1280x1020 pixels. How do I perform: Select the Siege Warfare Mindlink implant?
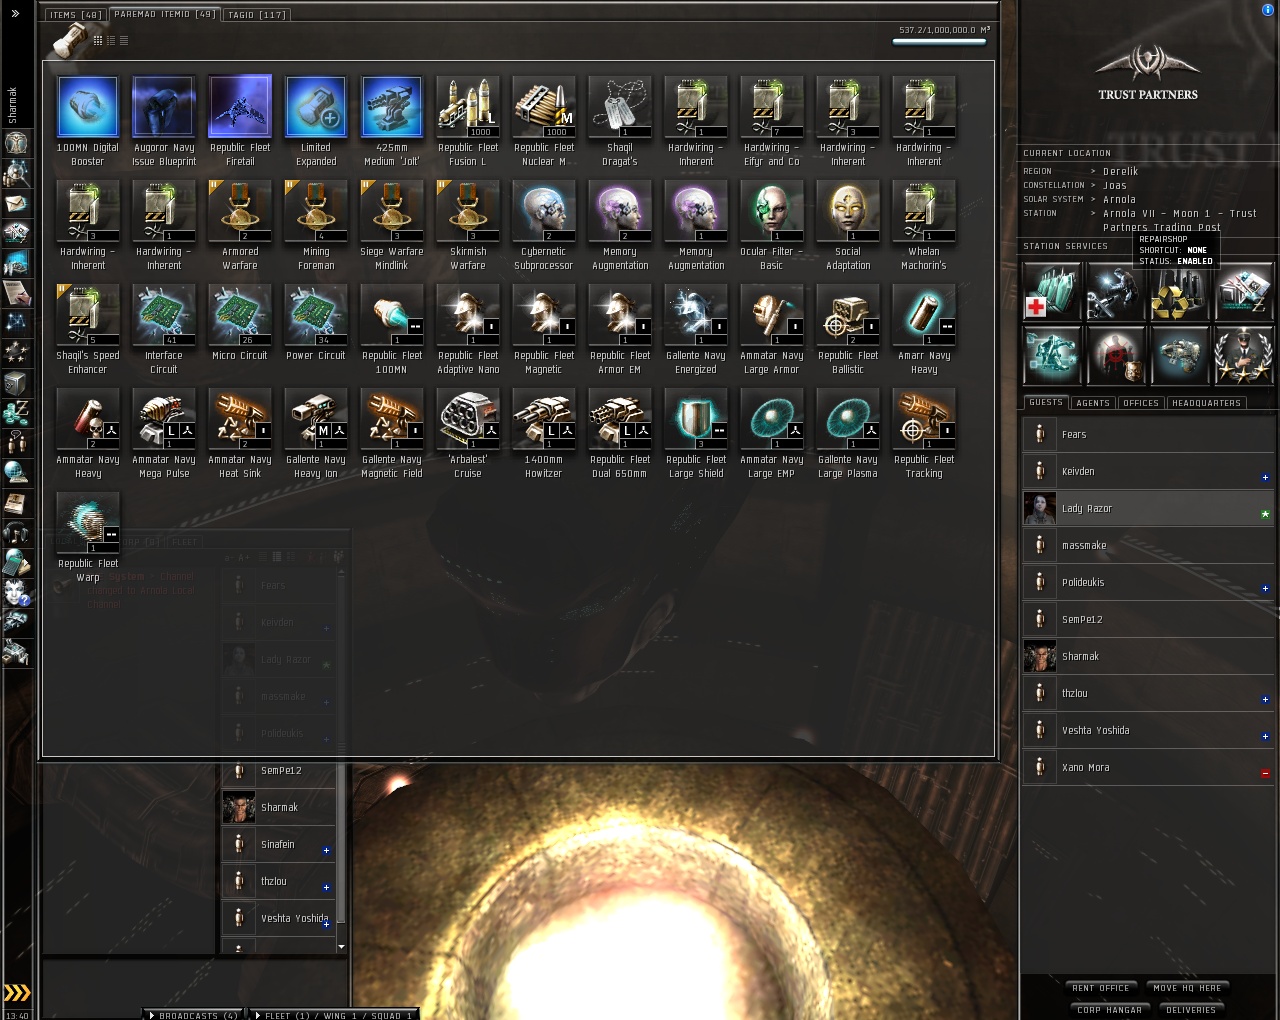(392, 225)
